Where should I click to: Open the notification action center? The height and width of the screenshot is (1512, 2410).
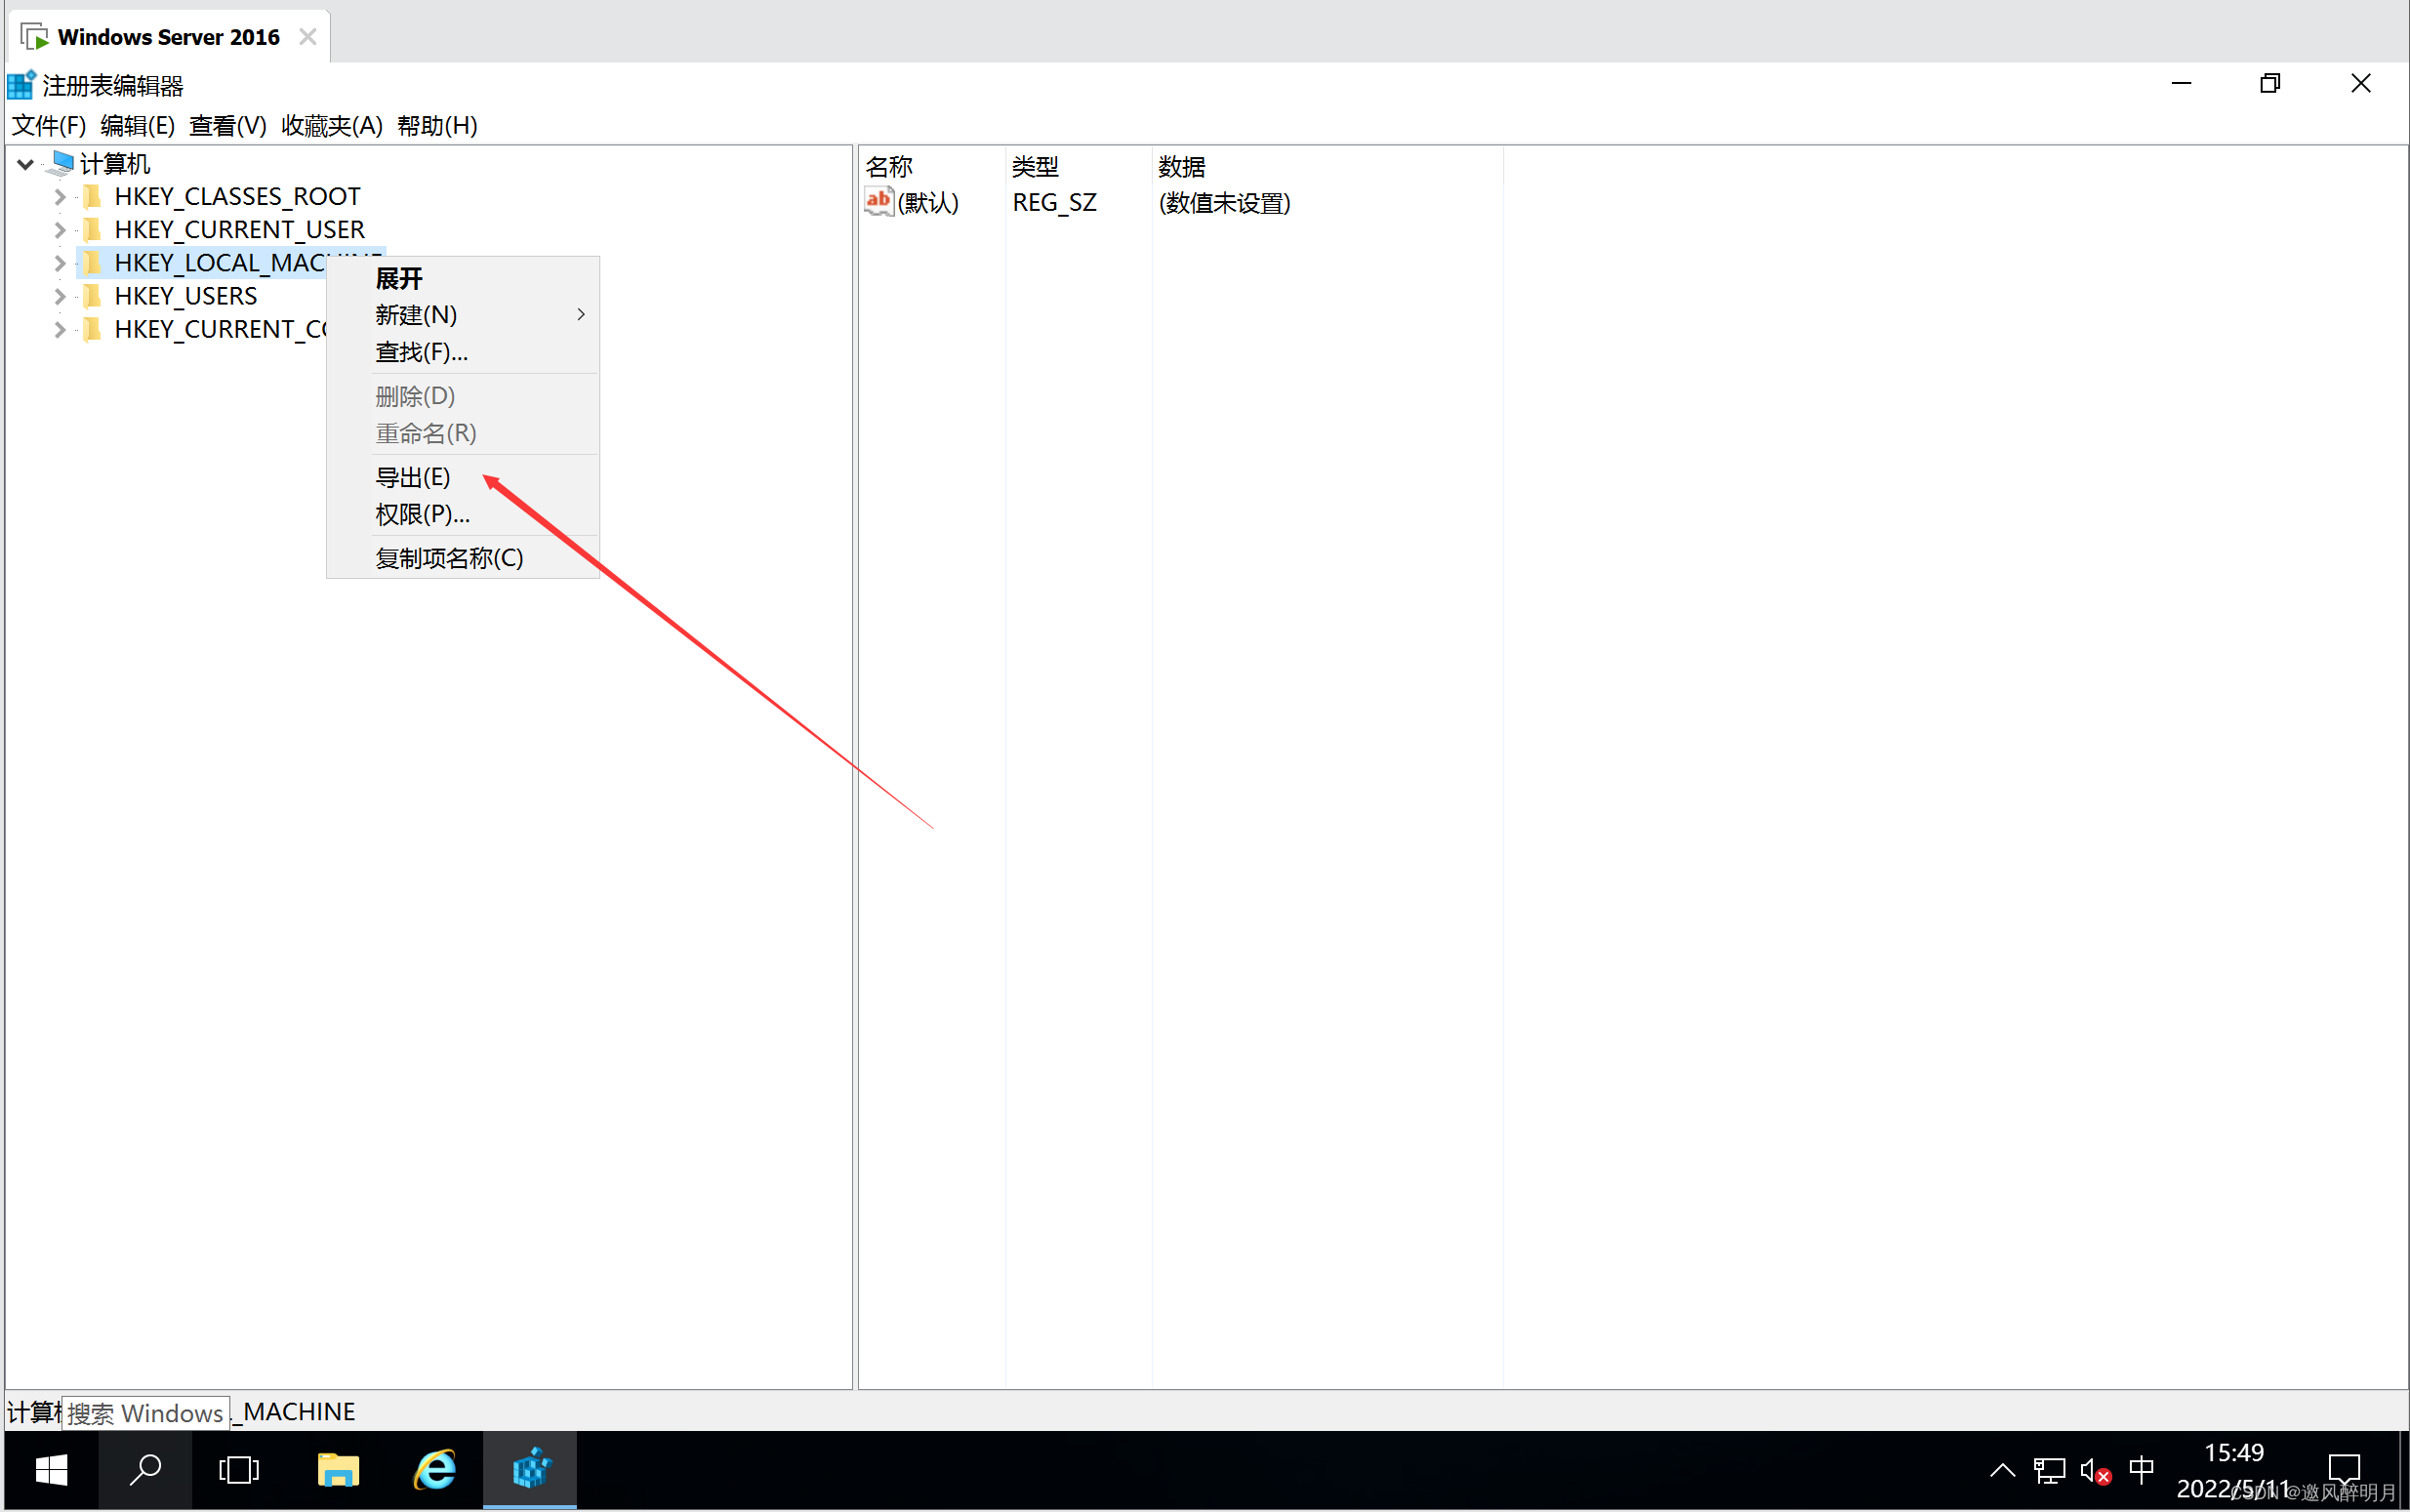click(x=2344, y=1470)
